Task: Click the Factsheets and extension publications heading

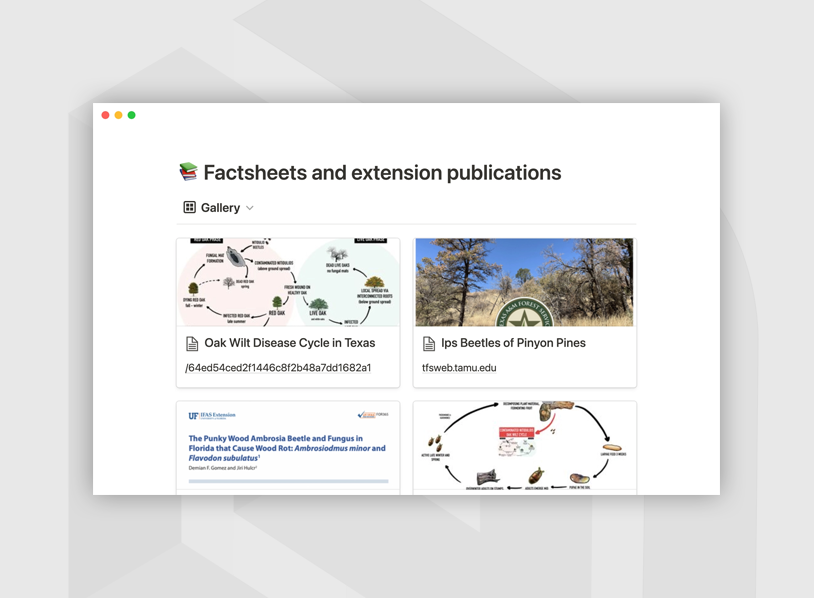Action: [x=382, y=173]
